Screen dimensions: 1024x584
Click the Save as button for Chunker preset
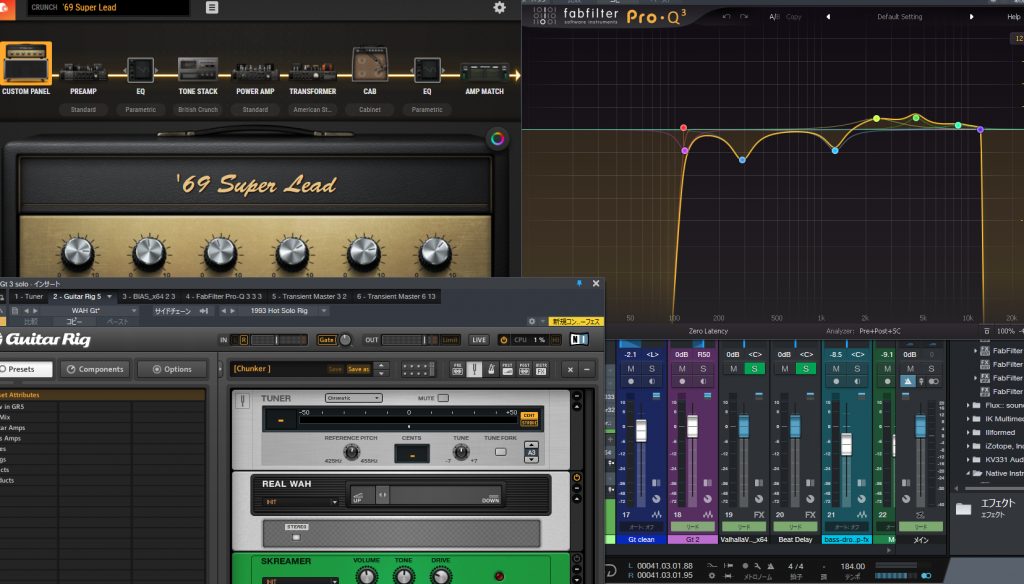coord(358,369)
